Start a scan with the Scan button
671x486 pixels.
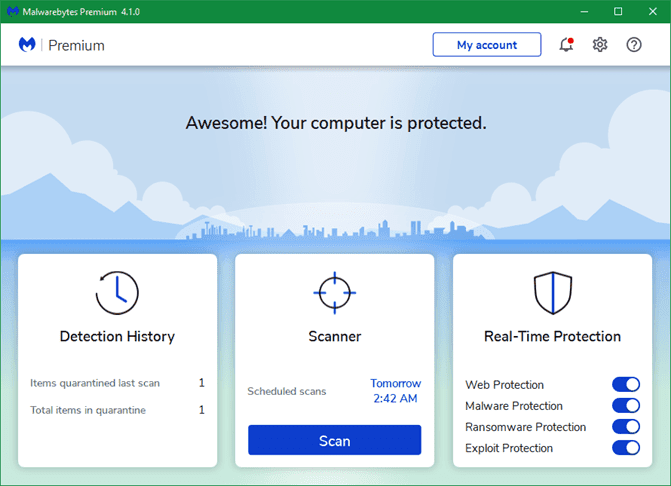click(335, 440)
